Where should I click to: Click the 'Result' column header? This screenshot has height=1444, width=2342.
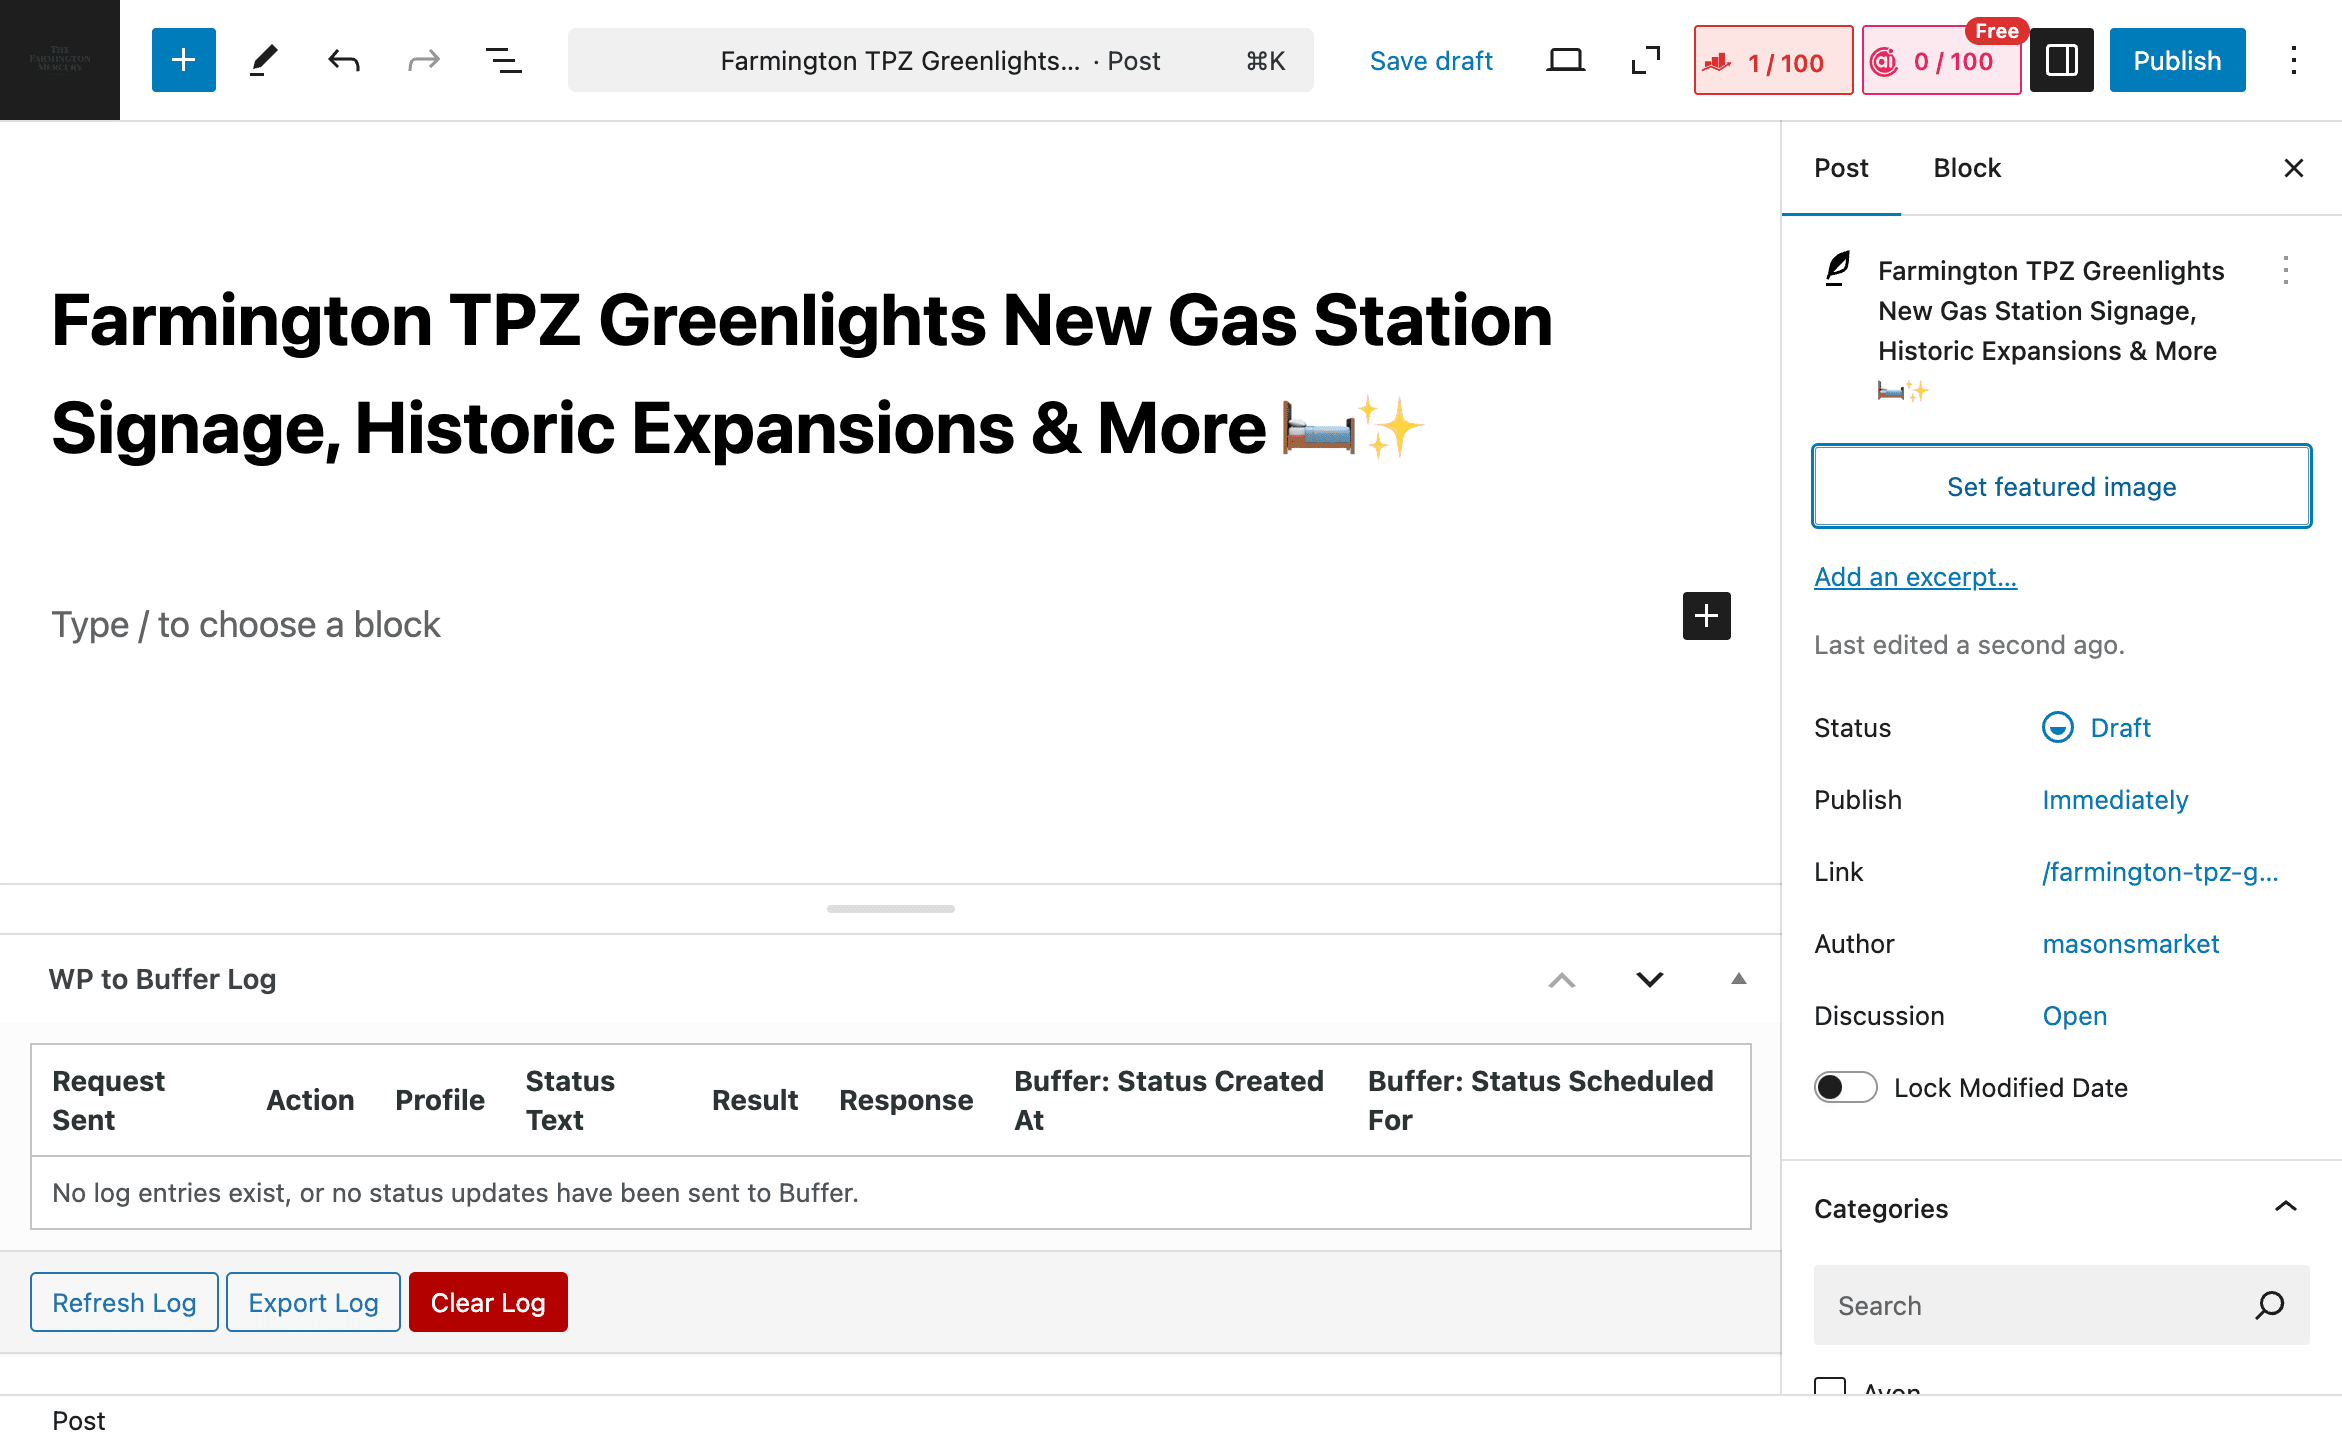pos(755,1100)
